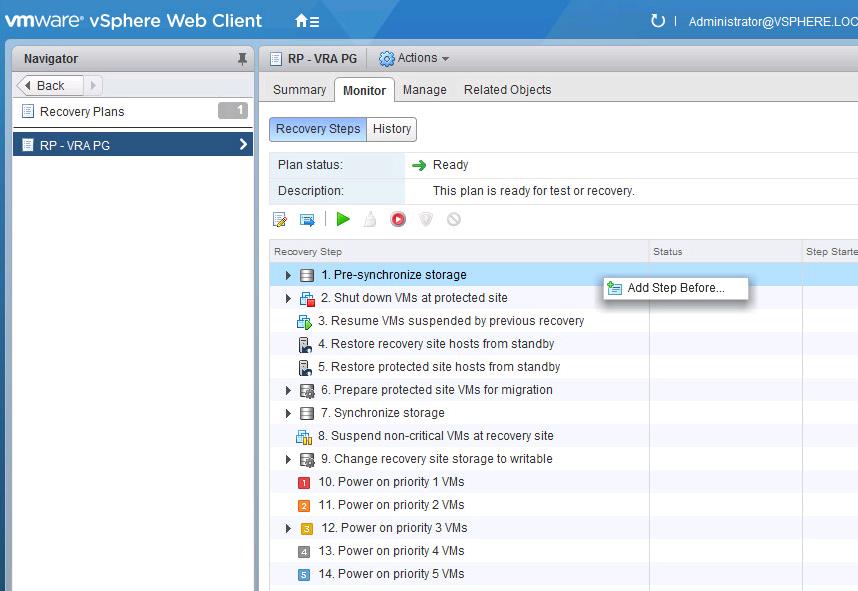Viewport: 858px width, 591px height.
Task: Expand the Shut down VMs step
Action: coord(288,298)
